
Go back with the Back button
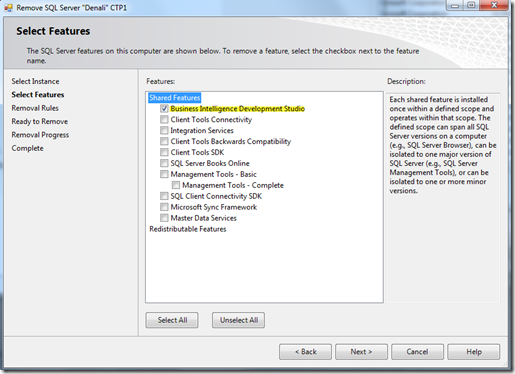click(305, 352)
